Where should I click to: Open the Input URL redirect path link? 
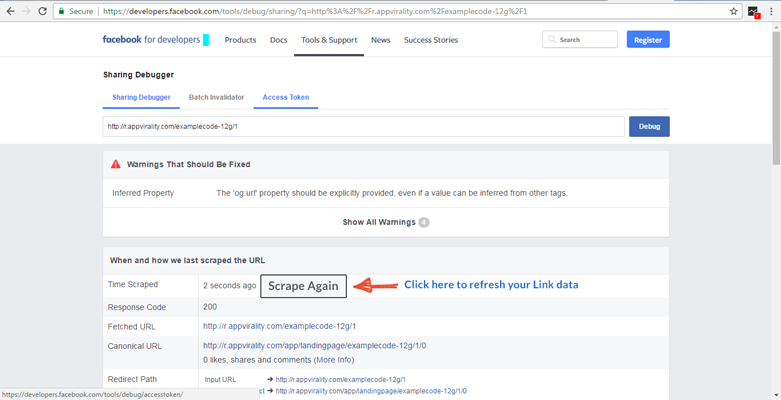(x=341, y=380)
